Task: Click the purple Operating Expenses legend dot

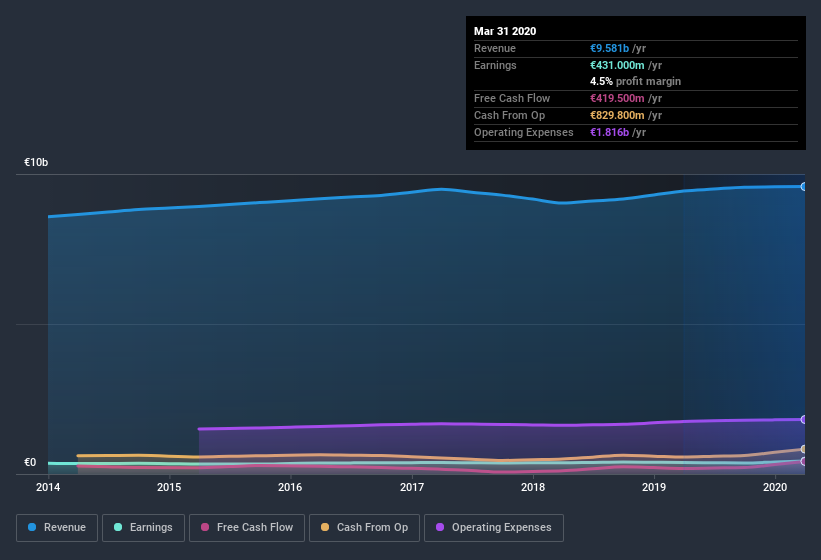Action: [x=440, y=527]
